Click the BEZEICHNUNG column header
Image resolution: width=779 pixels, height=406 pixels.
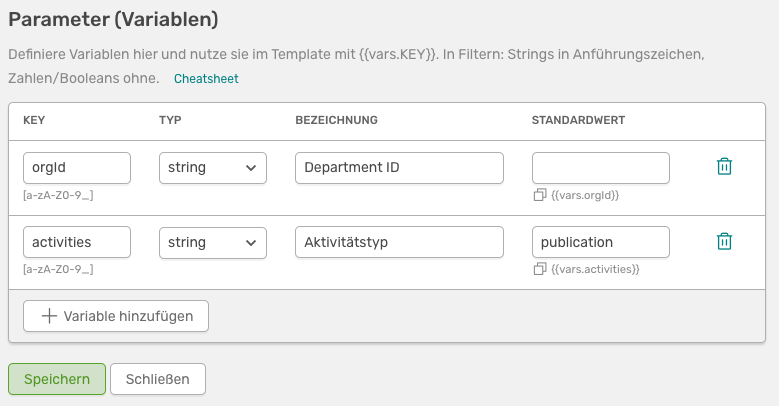(336, 120)
